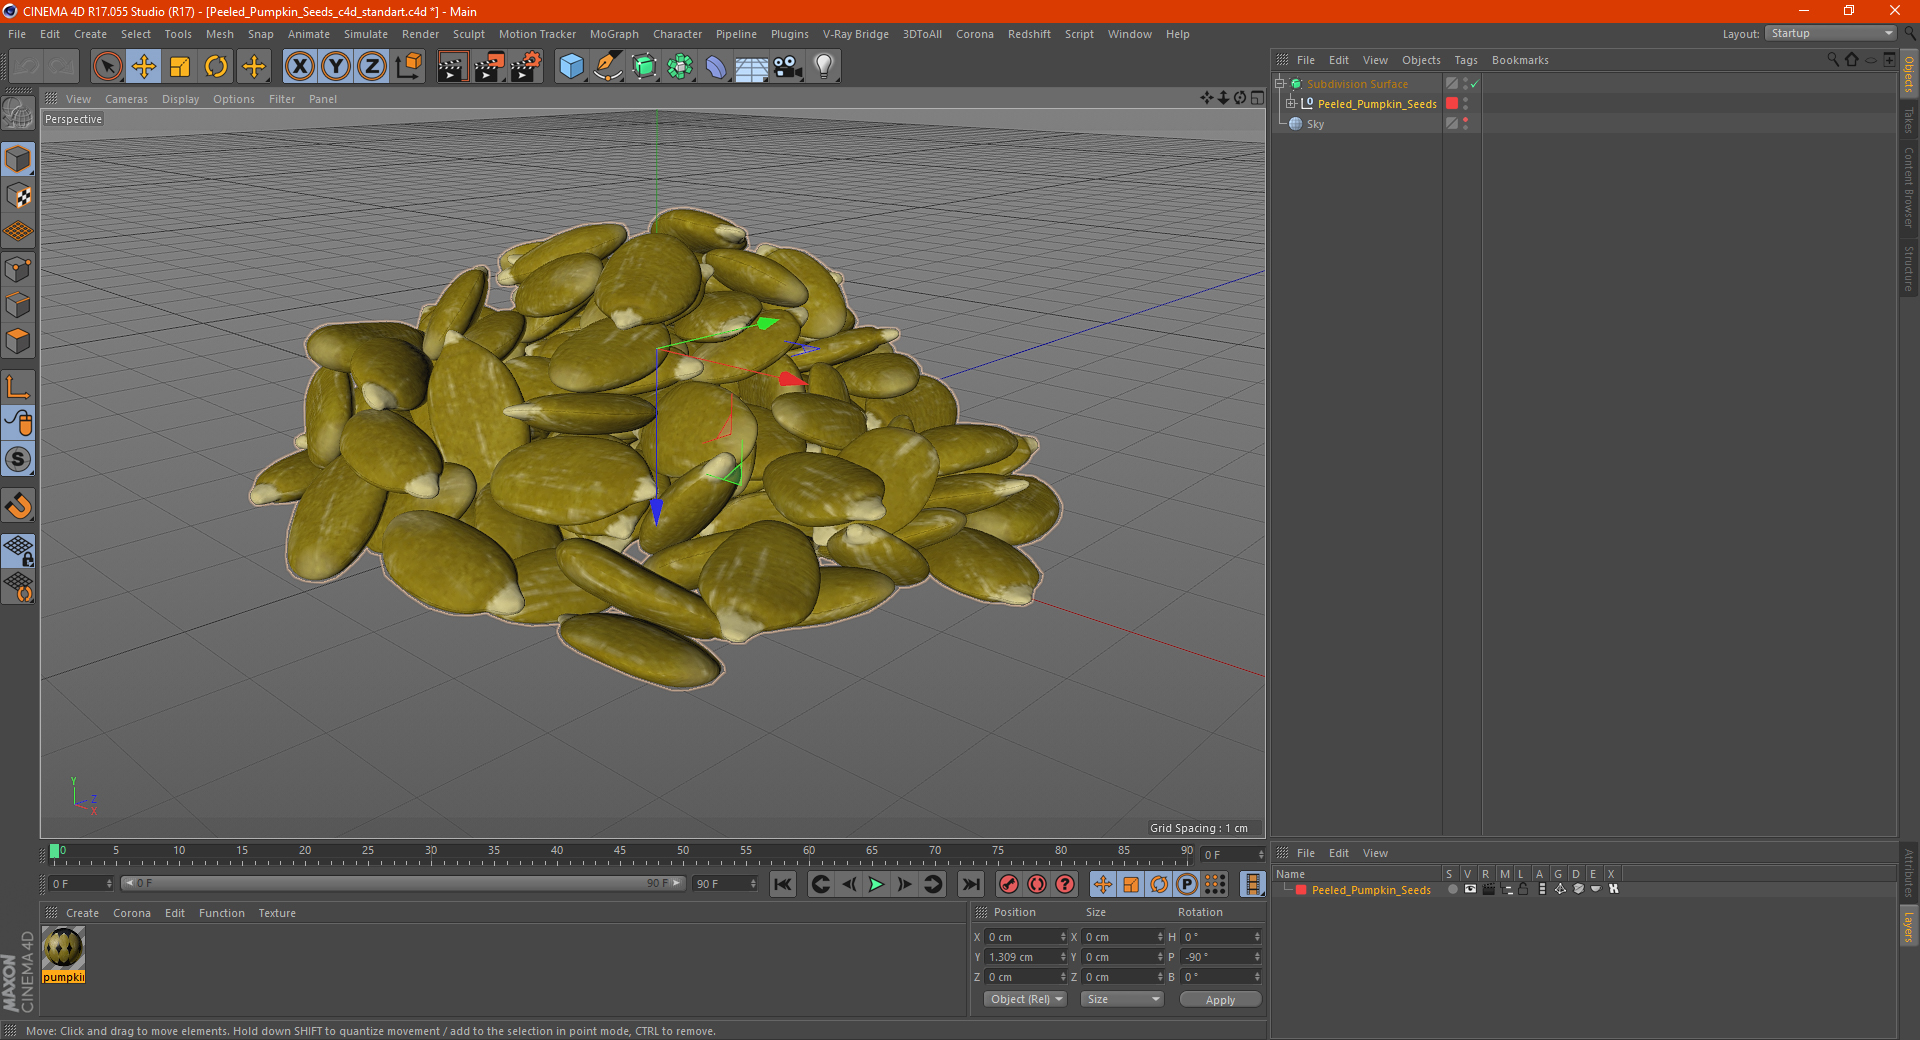This screenshot has height=1040, width=1920.
Task: Toggle layer solo dot for Peeled_Pumpkin_Seeds
Action: pos(1452,889)
